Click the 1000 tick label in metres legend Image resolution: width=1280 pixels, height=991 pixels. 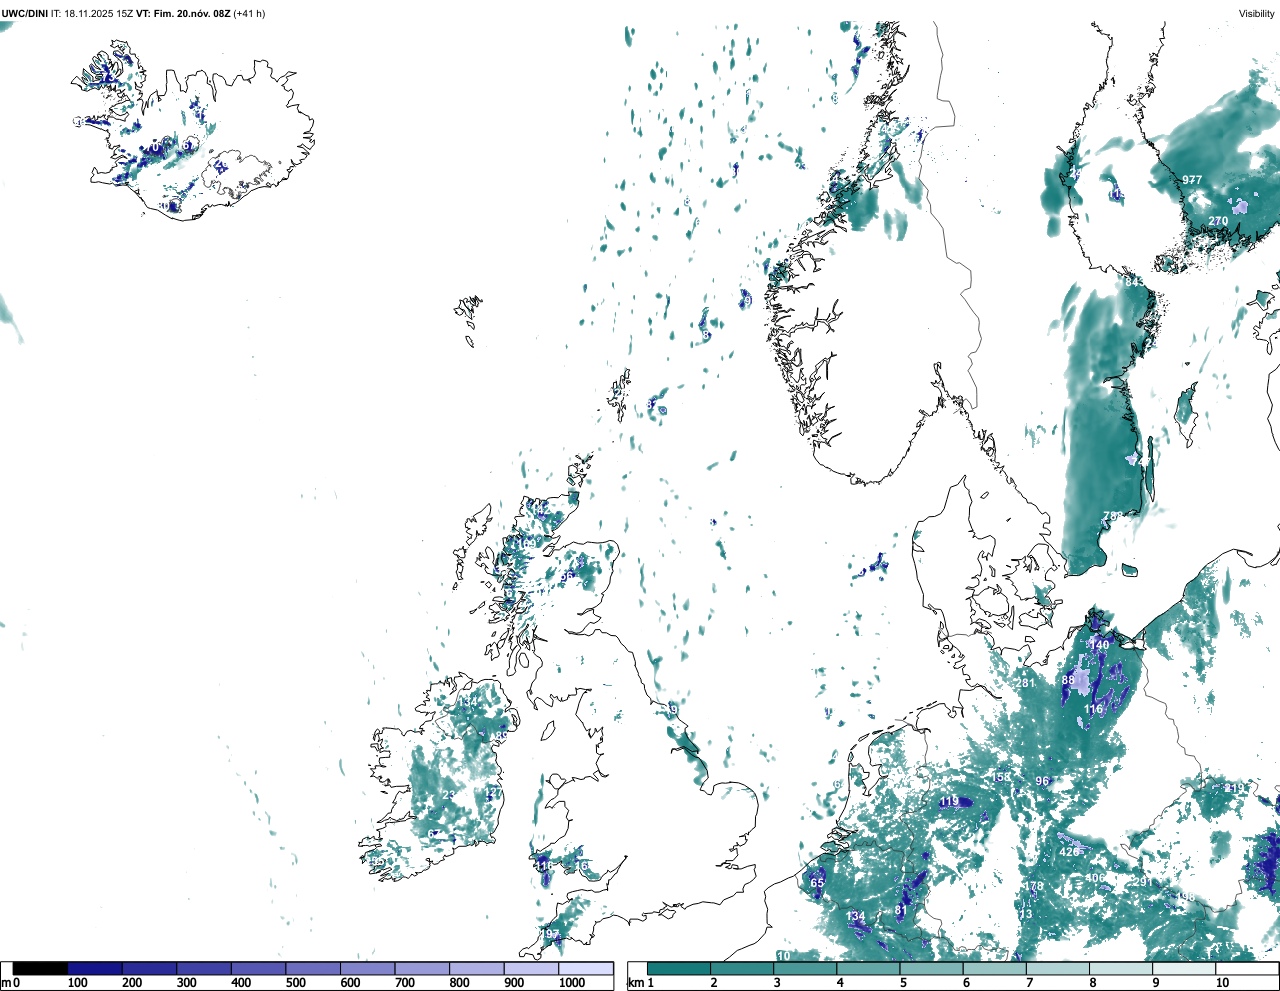click(572, 983)
